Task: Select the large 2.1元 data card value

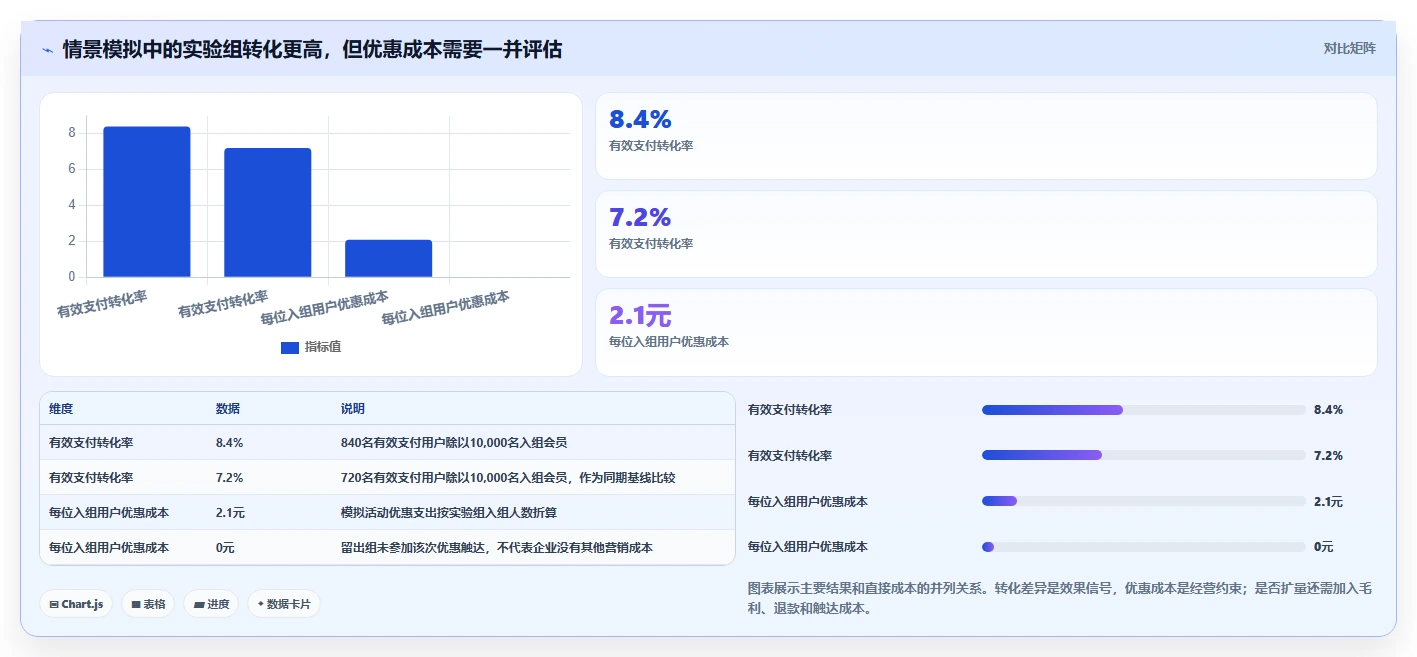Action: click(x=640, y=316)
